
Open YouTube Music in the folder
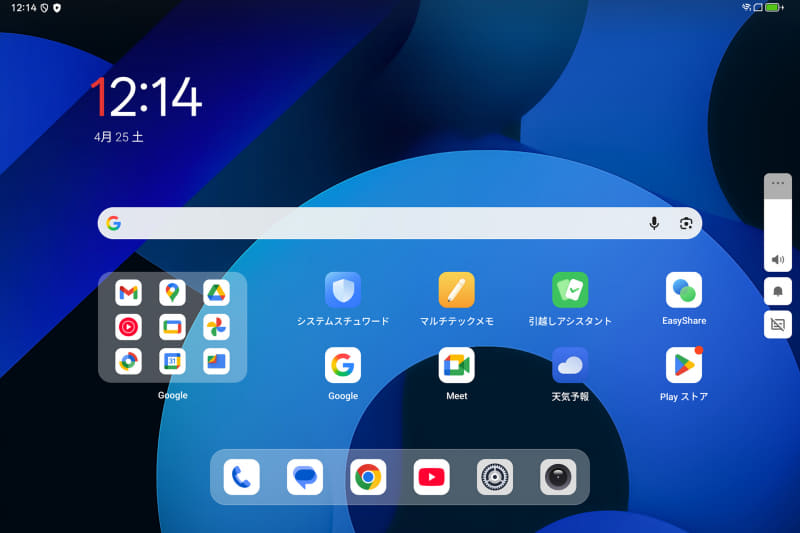tap(128, 327)
